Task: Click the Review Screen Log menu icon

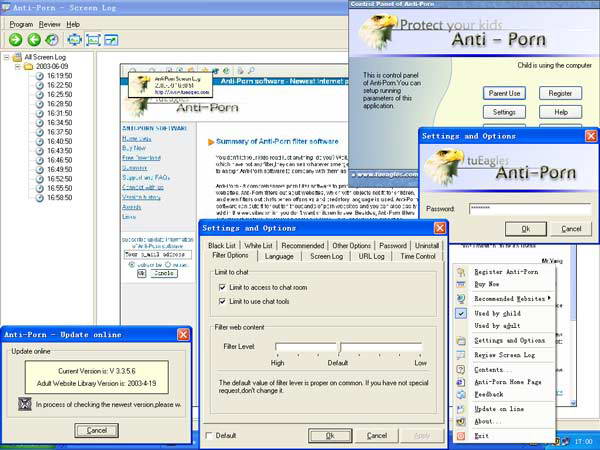Action: (461, 355)
